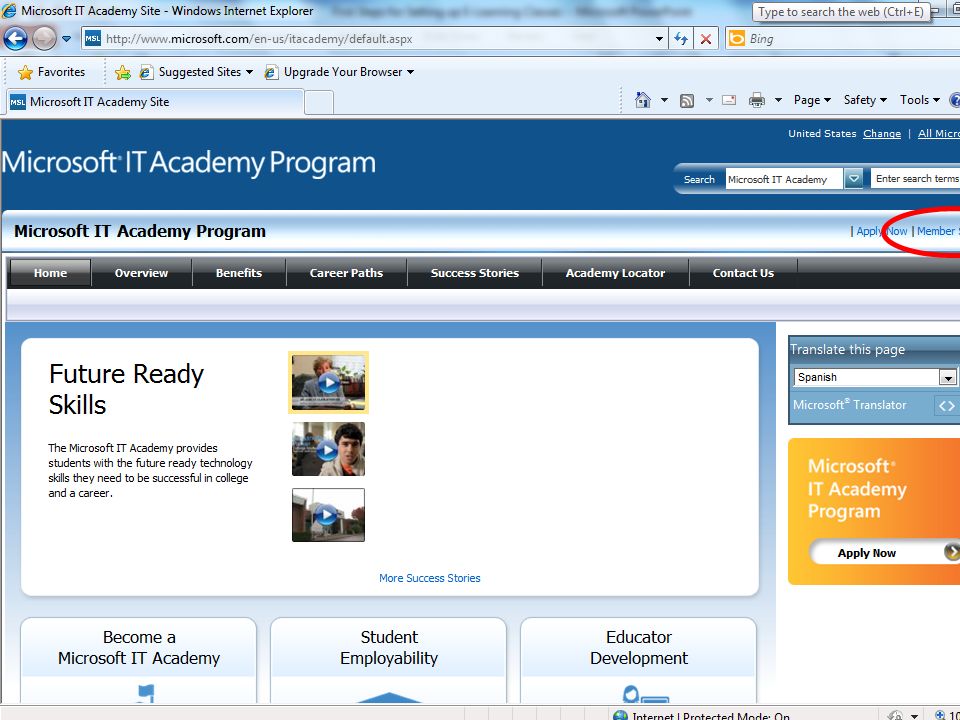Click the RSS Feeds icon
Image resolution: width=960 pixels, height=720 pixels.
pos(687,100)
